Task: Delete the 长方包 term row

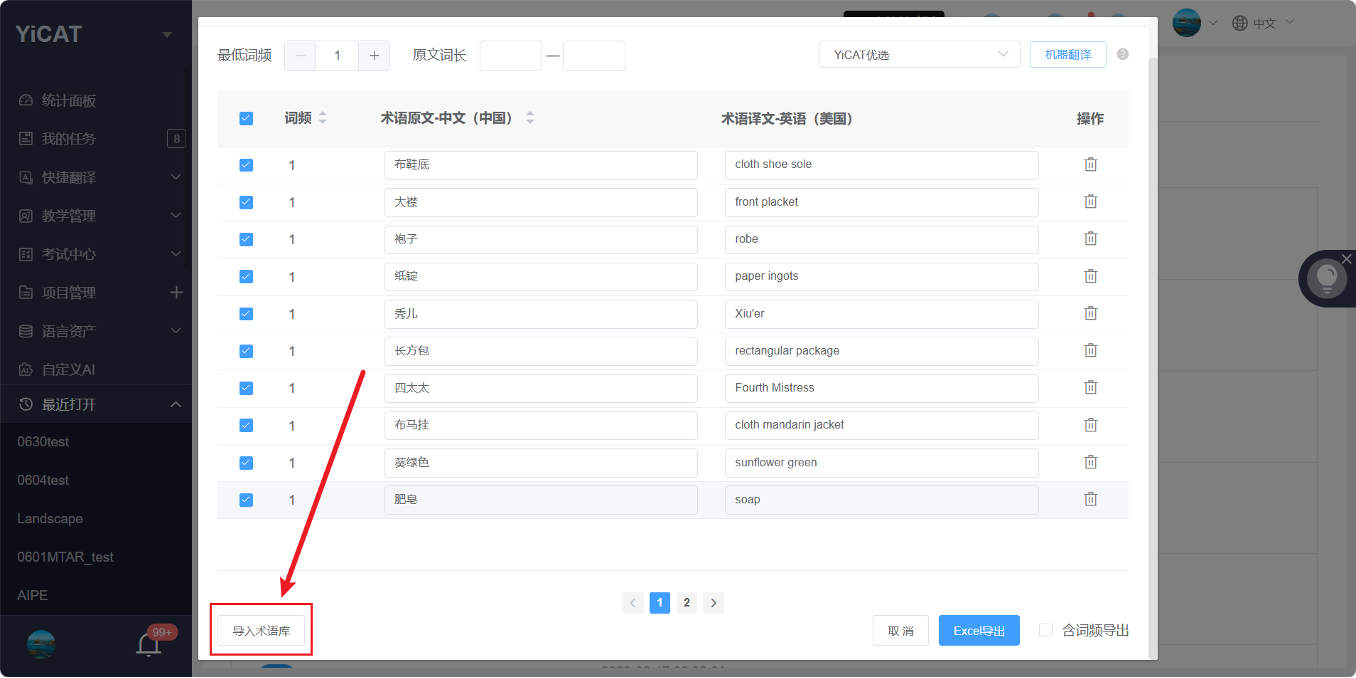Action: tap(1090, 350)
